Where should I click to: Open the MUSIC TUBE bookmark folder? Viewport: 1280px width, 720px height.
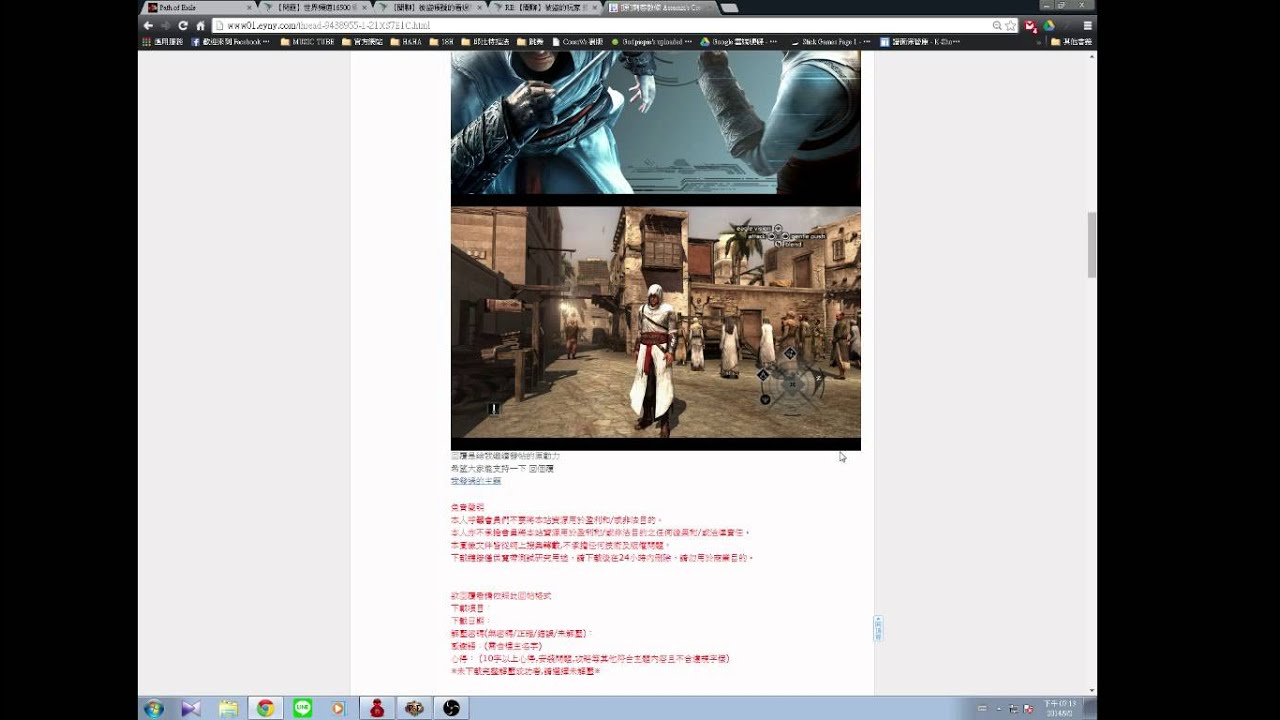coord(307,42)
